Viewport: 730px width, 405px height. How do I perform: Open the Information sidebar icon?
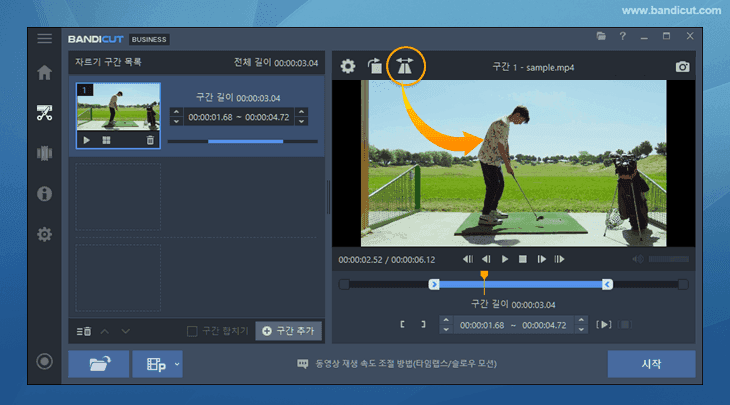[45, 194]
